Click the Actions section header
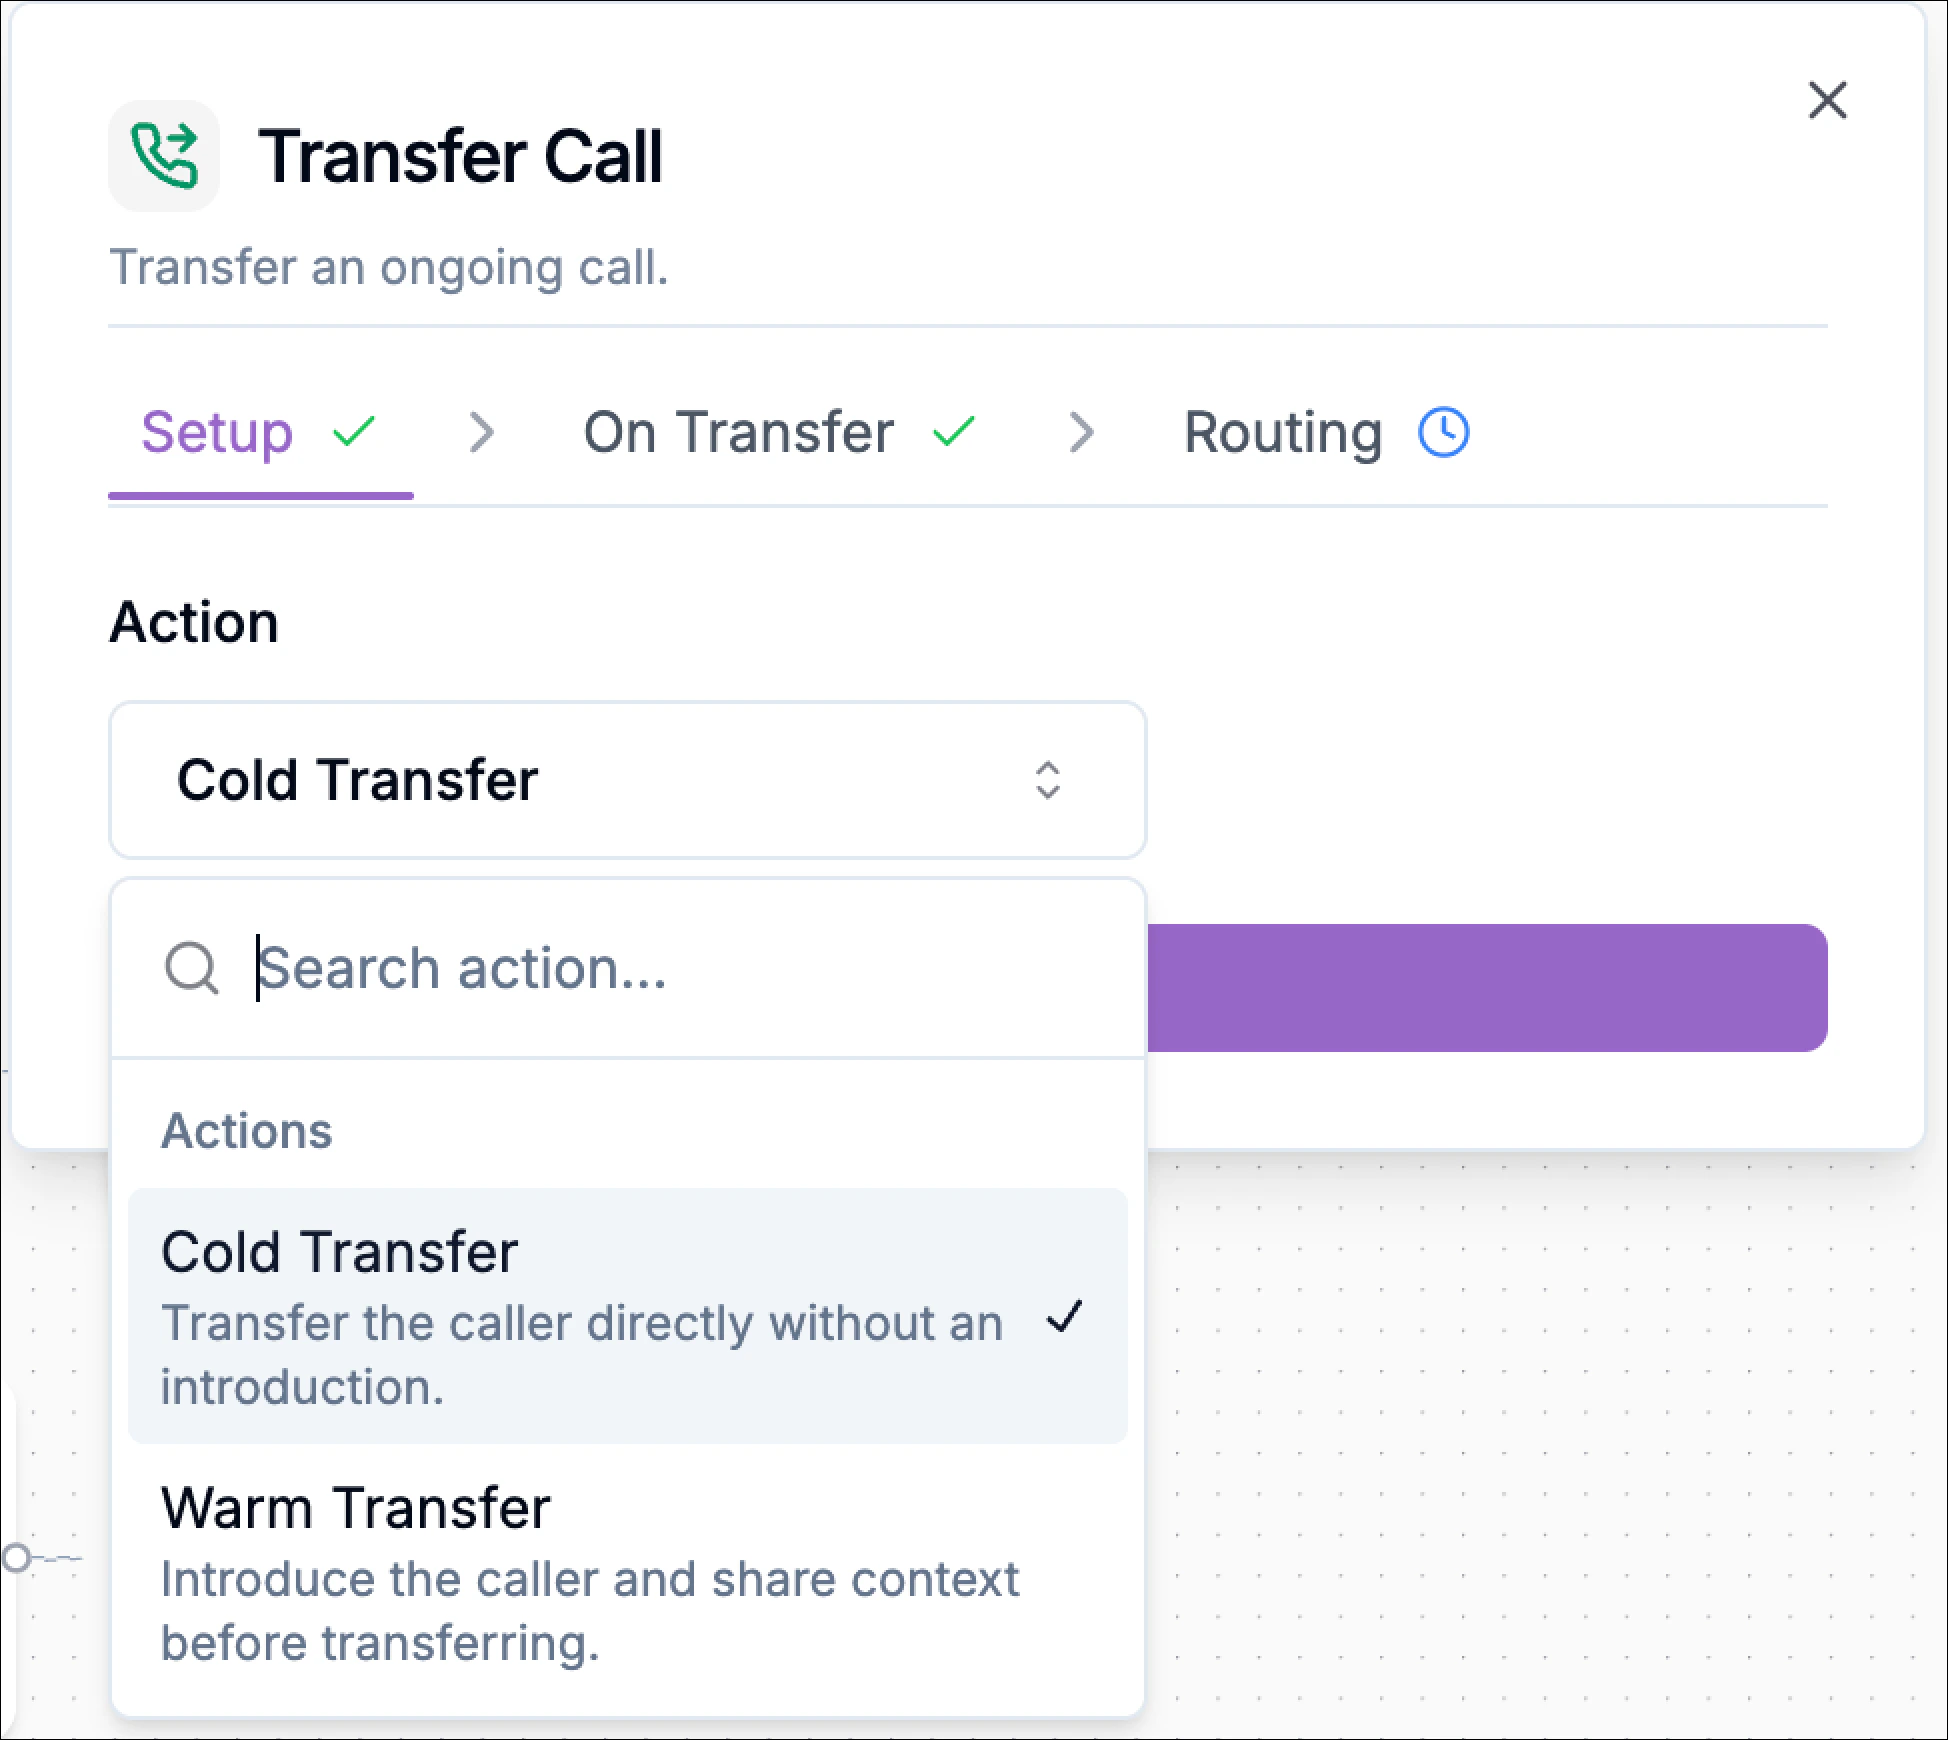The width and height of the screenshot is (1948, 1740). pos(246,1130)
